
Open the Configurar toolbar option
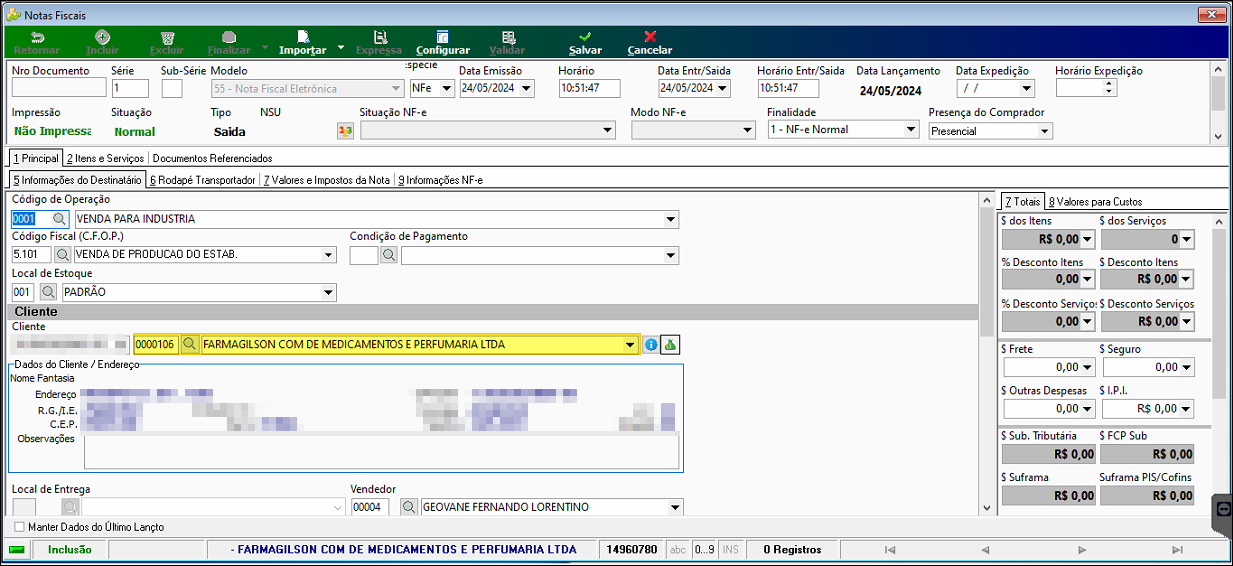coord(442,42)
